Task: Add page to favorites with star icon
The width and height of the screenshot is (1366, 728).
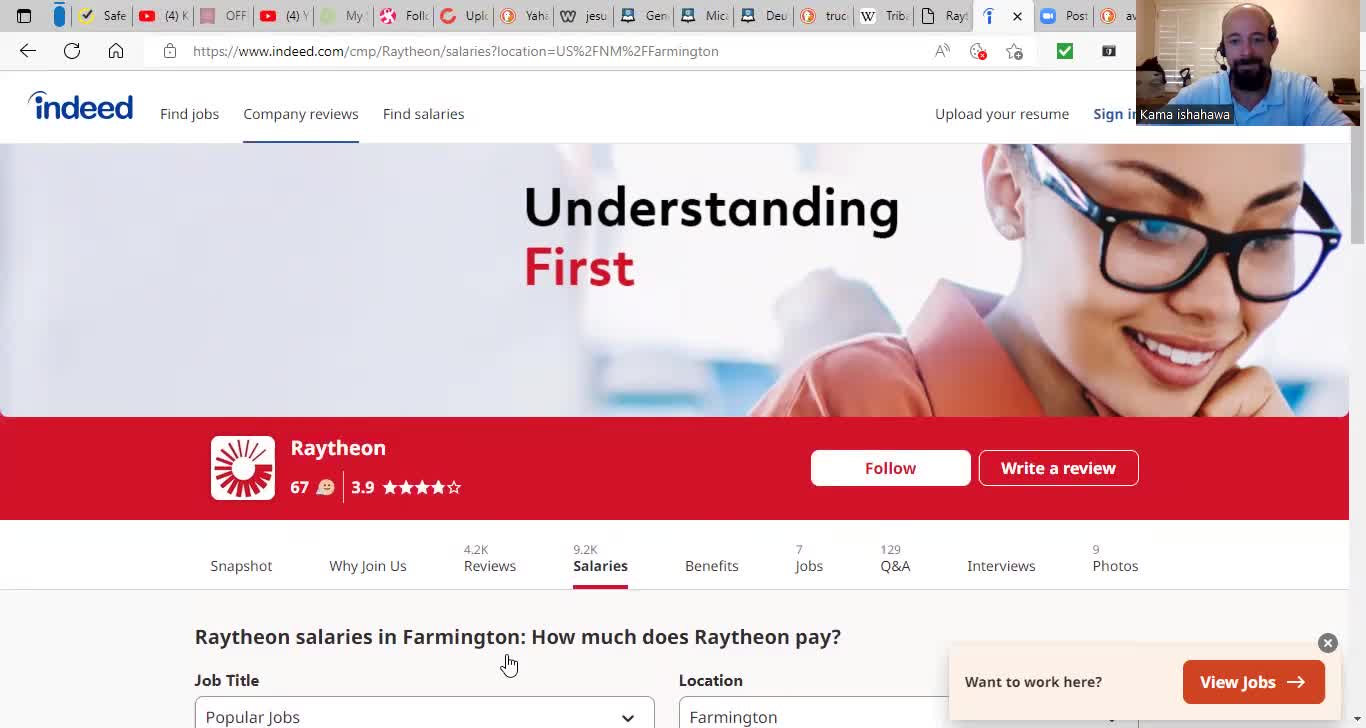Action: pyautogui.click(x=1014, y=51)
